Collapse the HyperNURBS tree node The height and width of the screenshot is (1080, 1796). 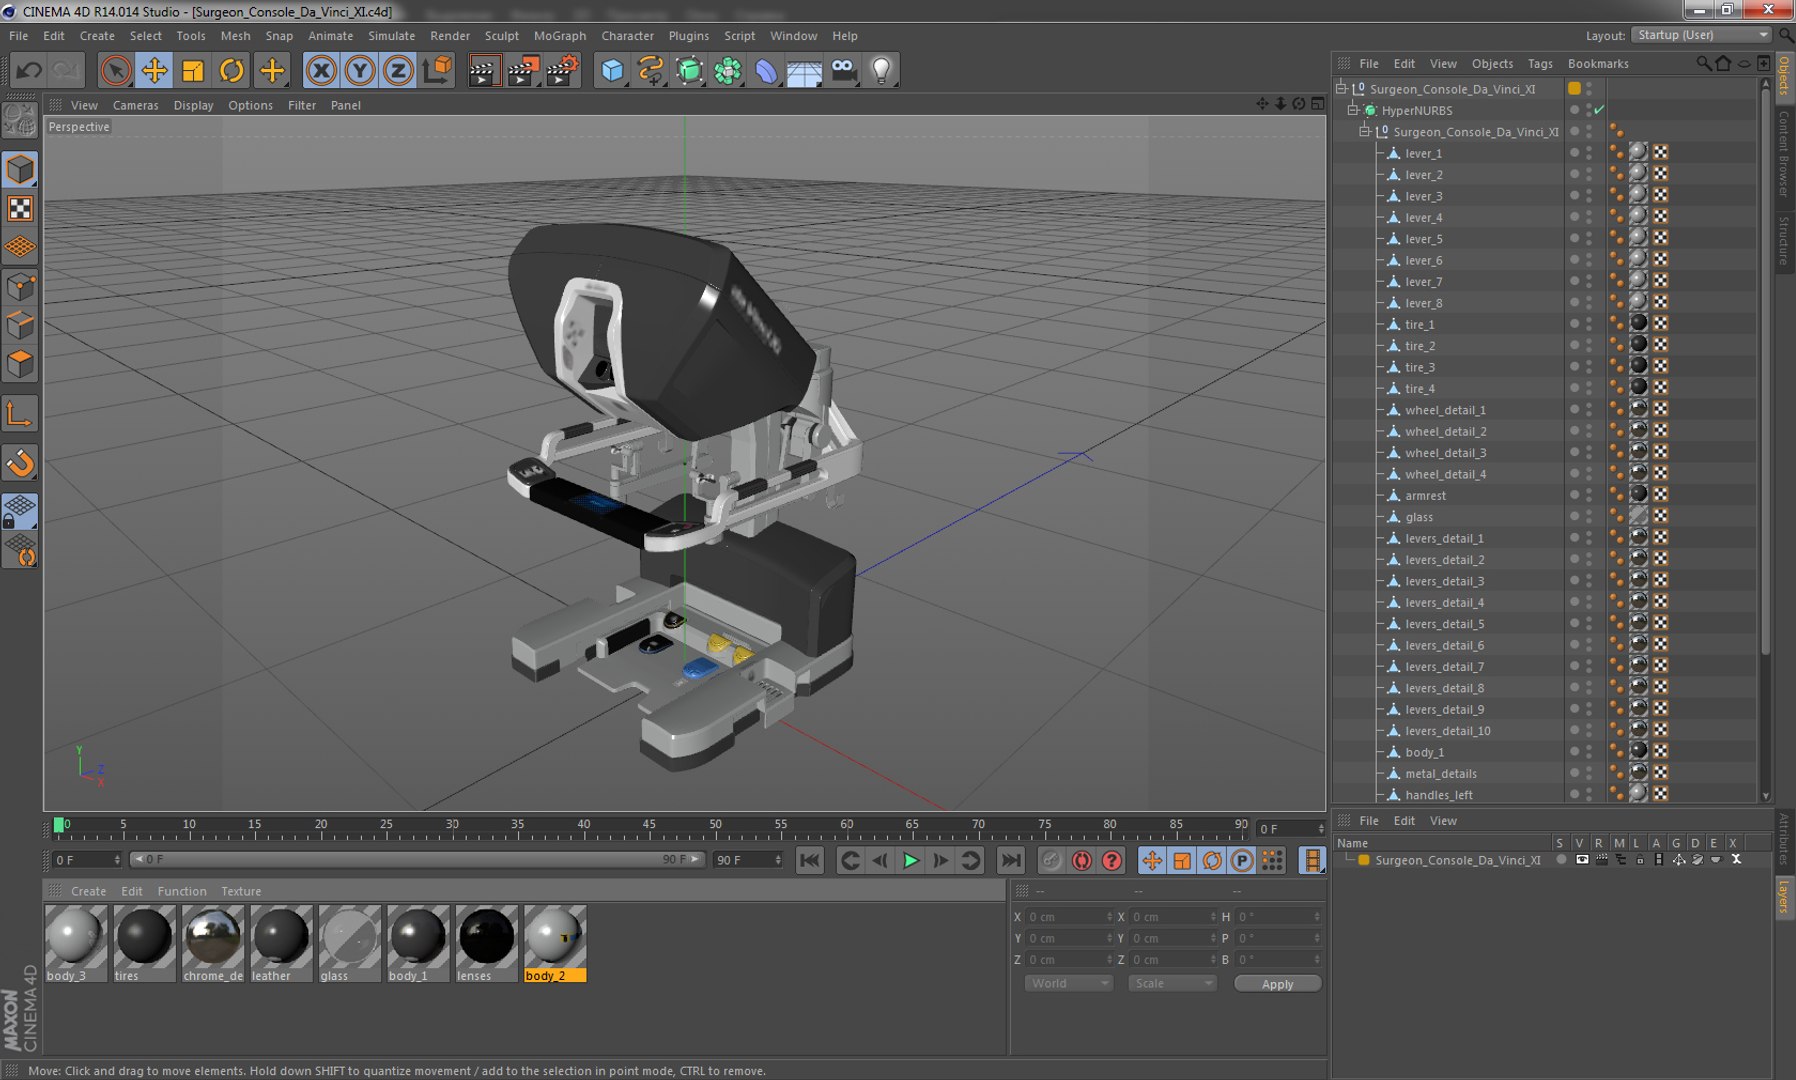[x=1353, y=110]
